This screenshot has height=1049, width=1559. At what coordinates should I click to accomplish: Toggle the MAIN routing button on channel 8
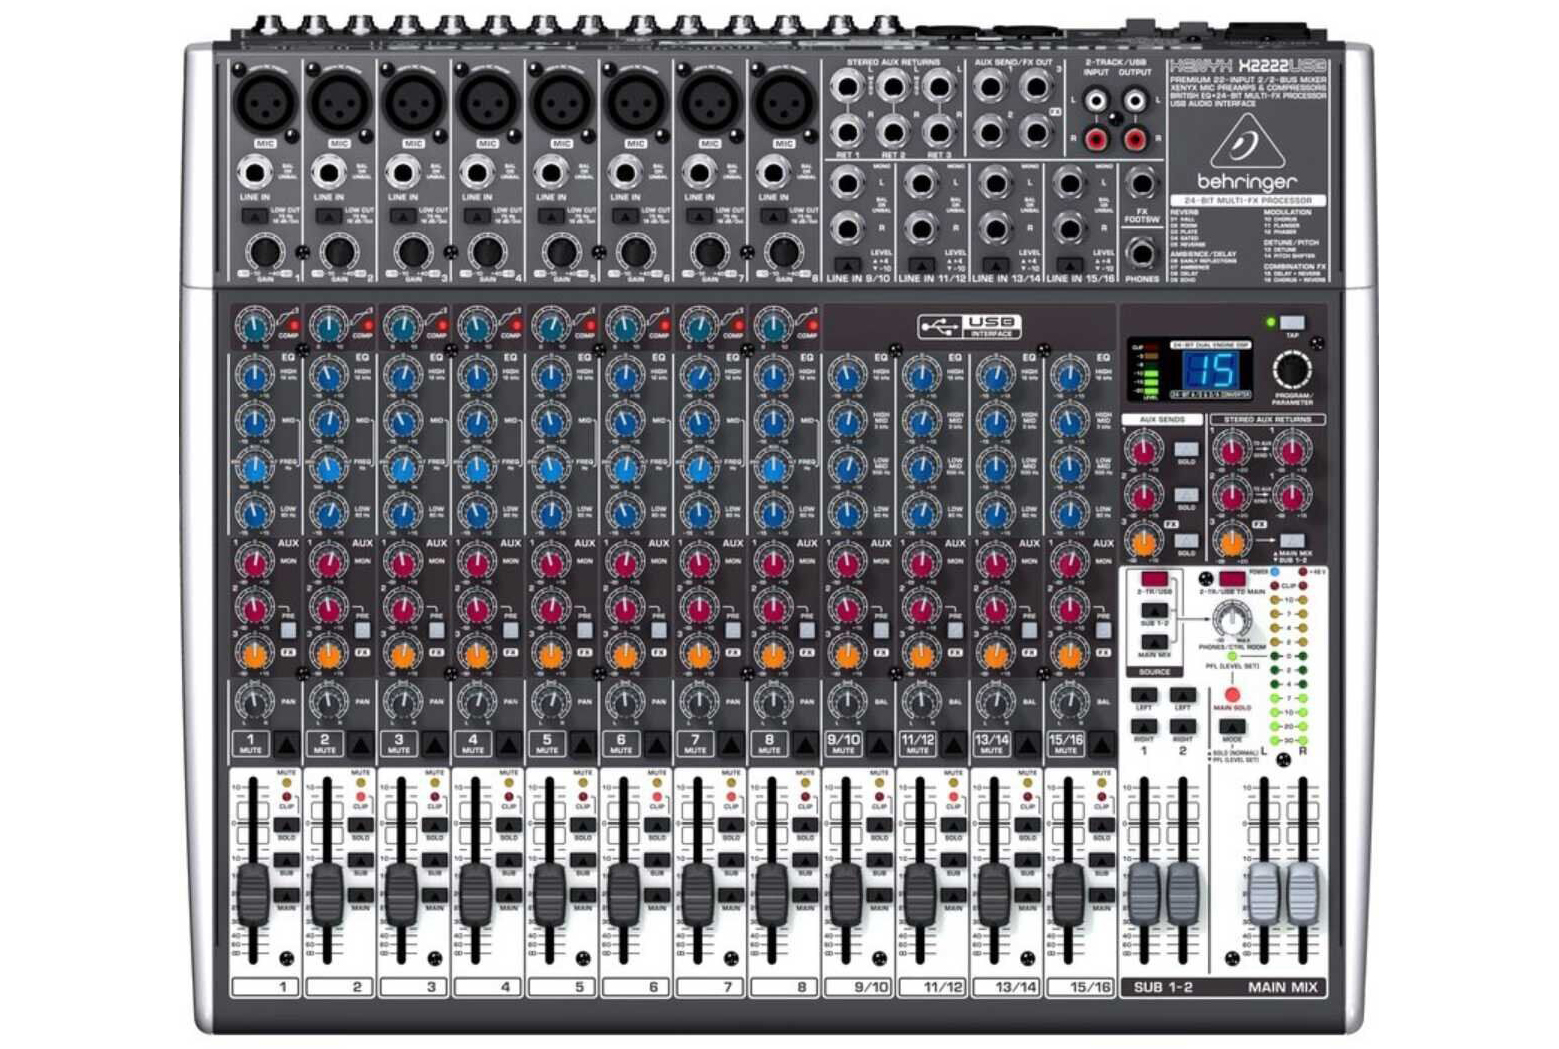pos(804,896)
